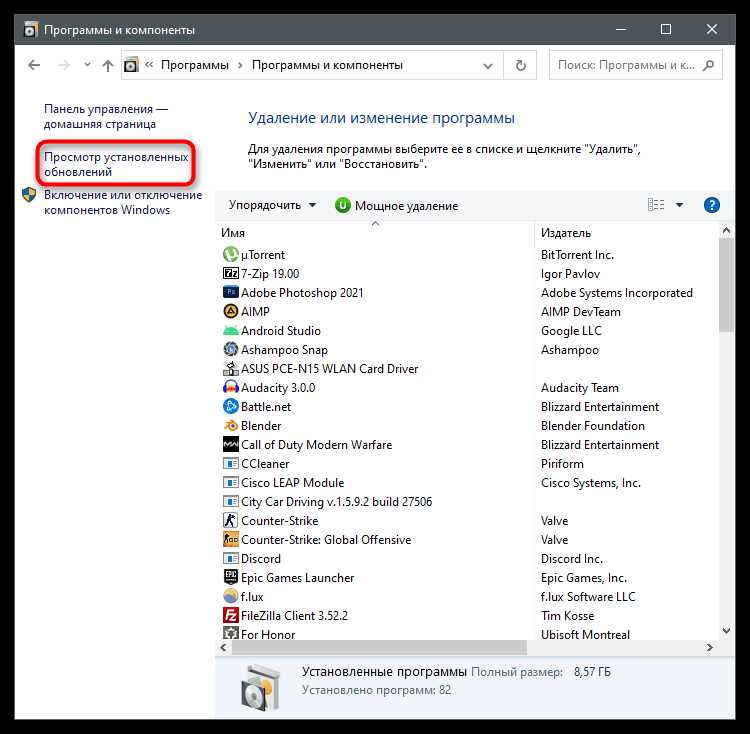Click publisher Igor Pavlov
750x734 pixels.
[570, 274]
